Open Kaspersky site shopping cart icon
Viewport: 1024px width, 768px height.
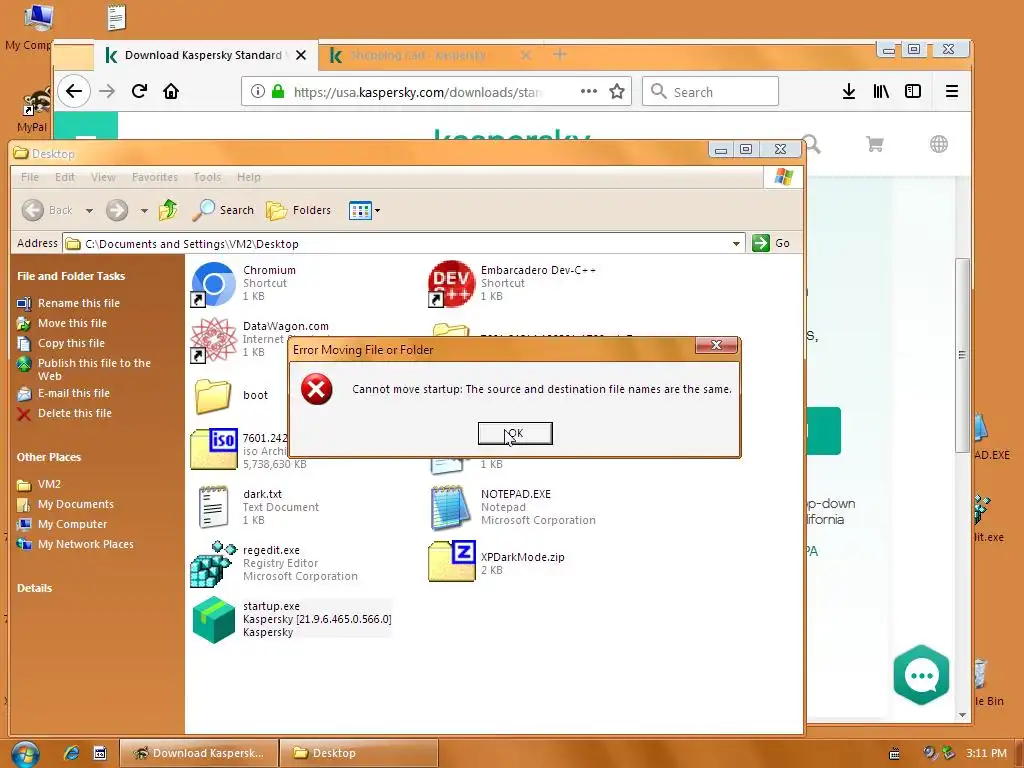874,144
